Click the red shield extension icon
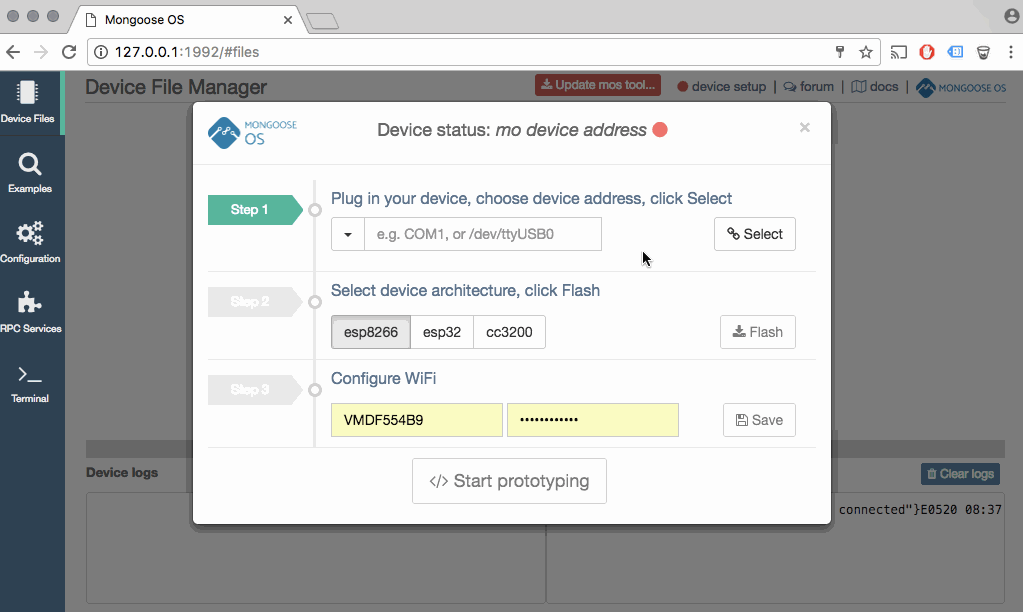Screen dimensions: 1023x612 [x=927, y=52]
